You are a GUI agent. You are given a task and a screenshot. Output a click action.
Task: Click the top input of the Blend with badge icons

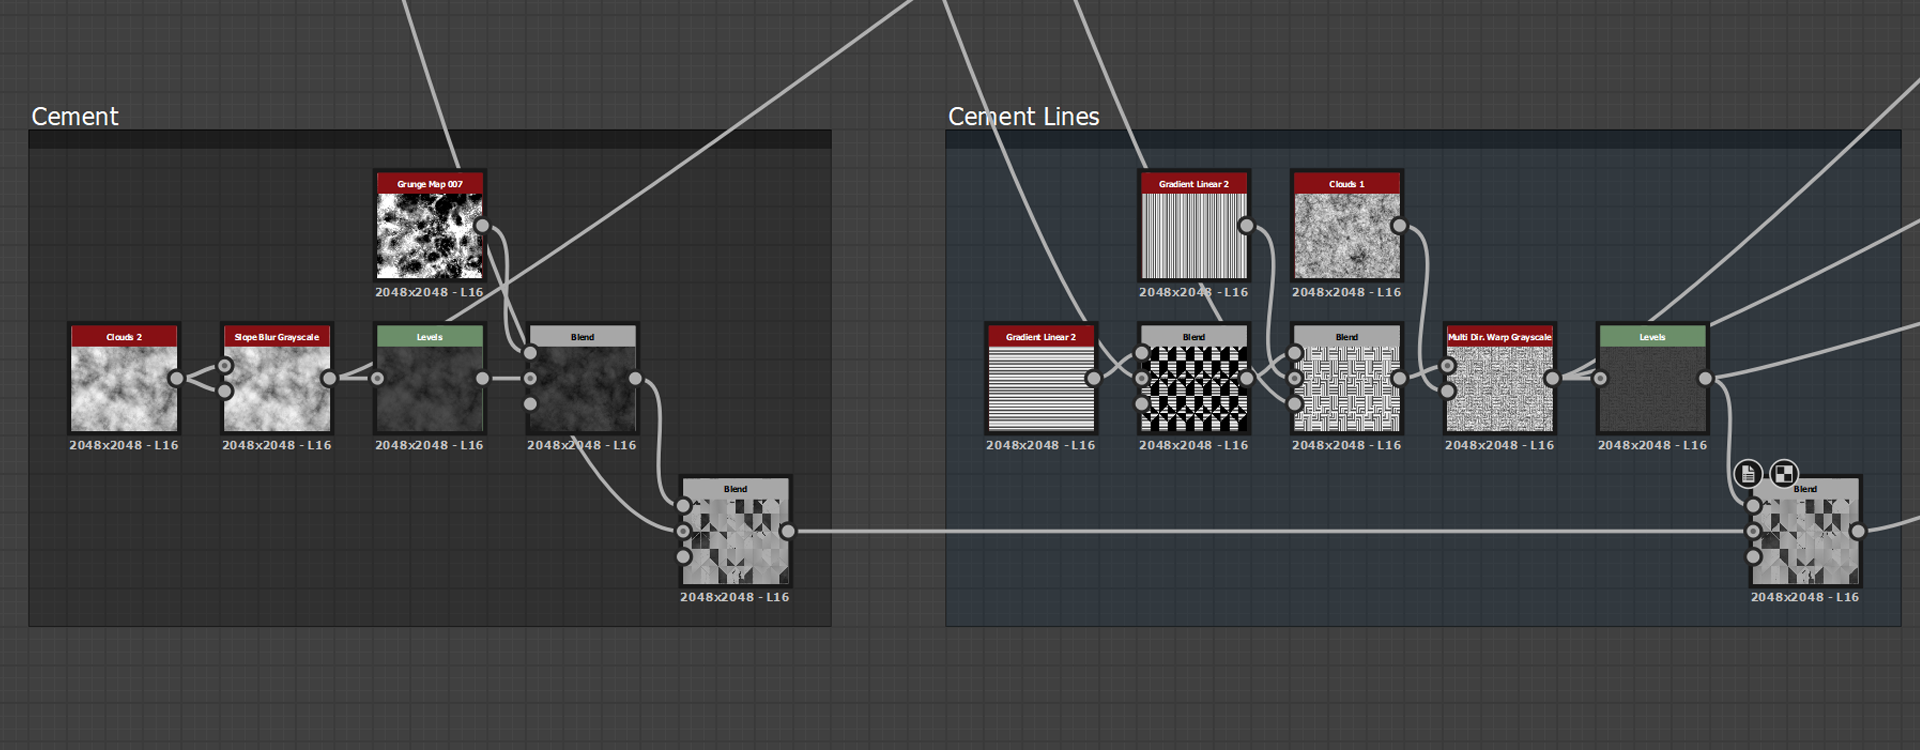(x=1754, y=506)
